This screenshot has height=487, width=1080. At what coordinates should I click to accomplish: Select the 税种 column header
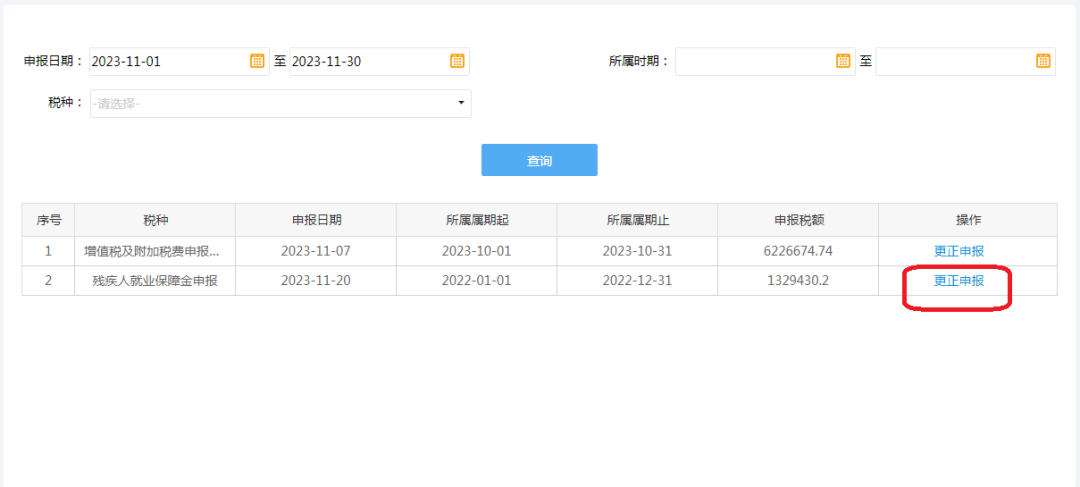pos(155,220)
